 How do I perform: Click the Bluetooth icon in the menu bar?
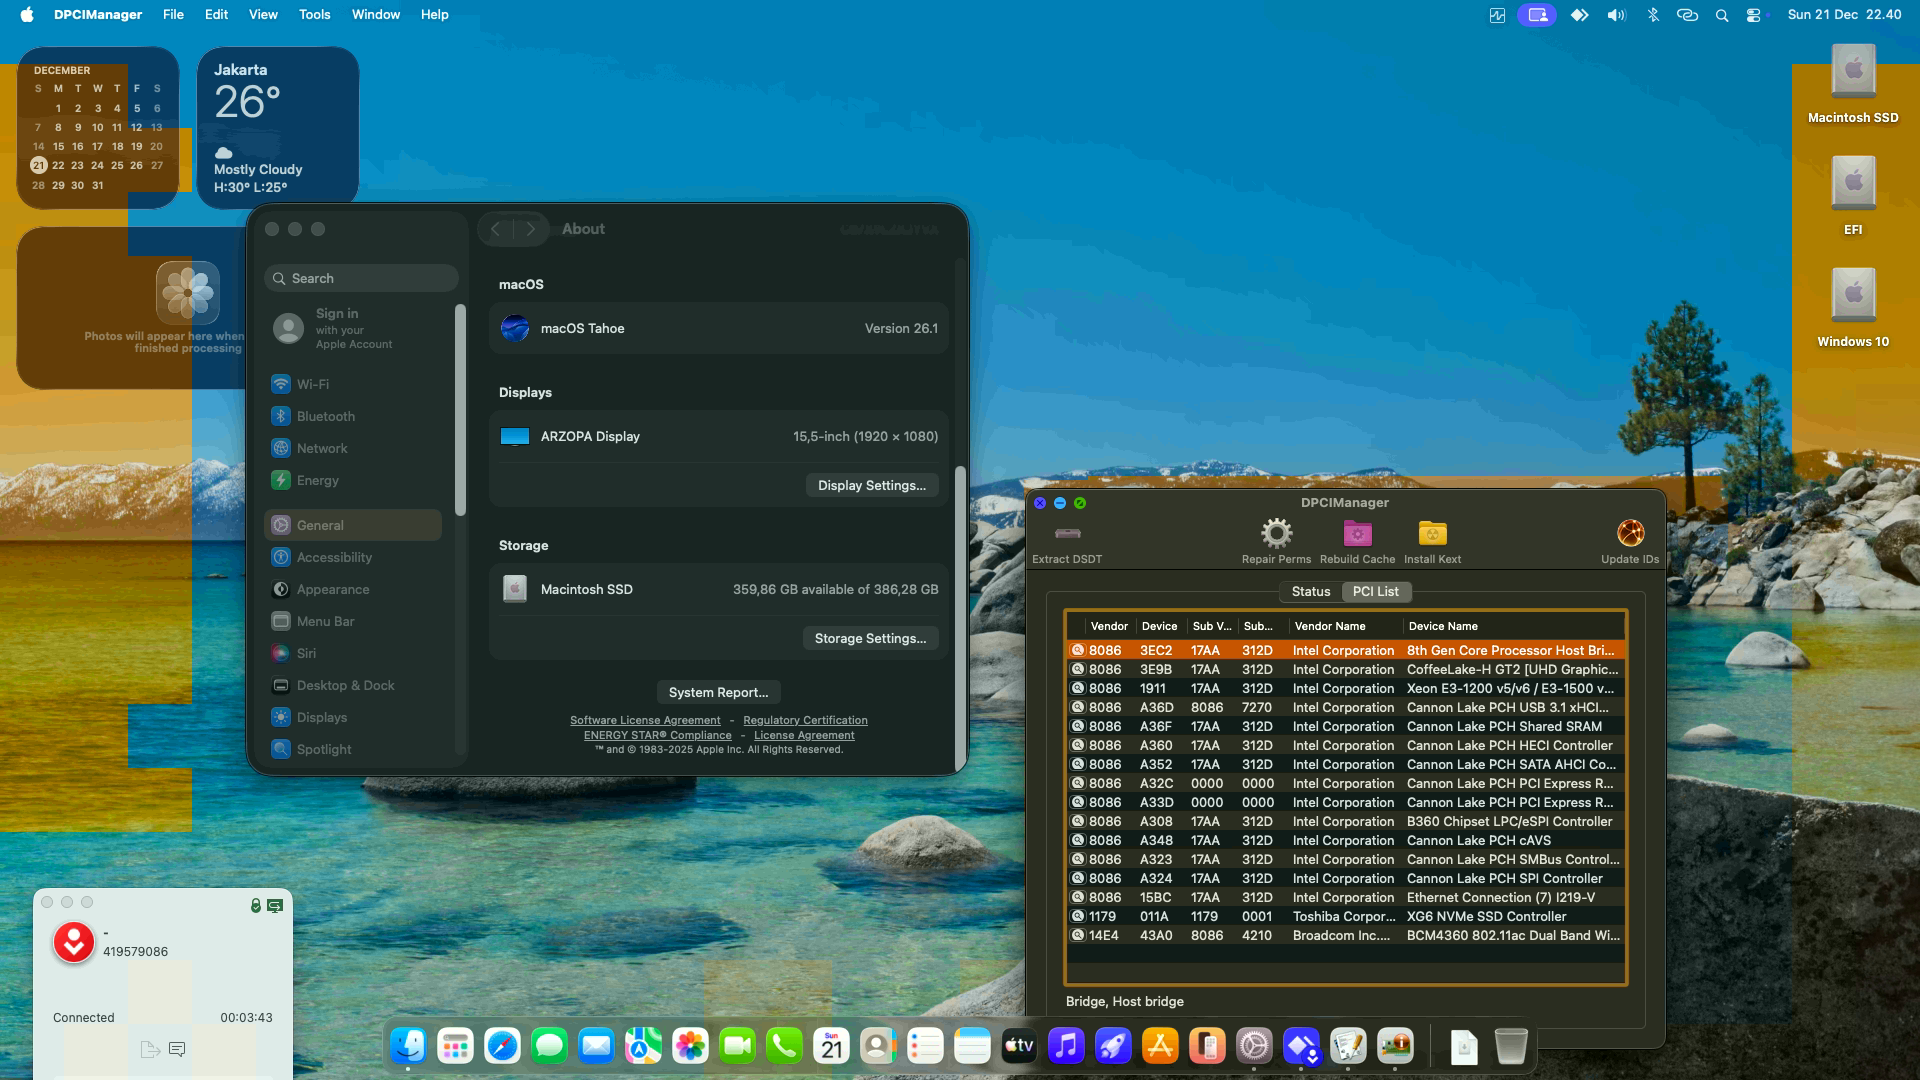tap(1652, 15)
